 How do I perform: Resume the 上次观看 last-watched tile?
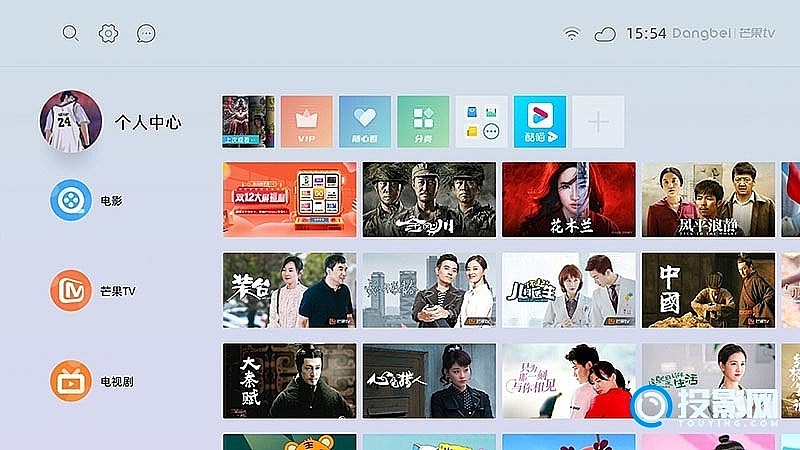pyautogui.click(x=248, y=121)
